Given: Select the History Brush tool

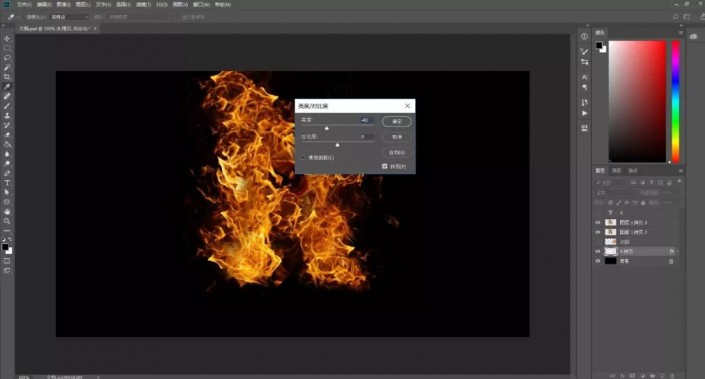Looking at the screenshot, I should (x=7, y=125).
